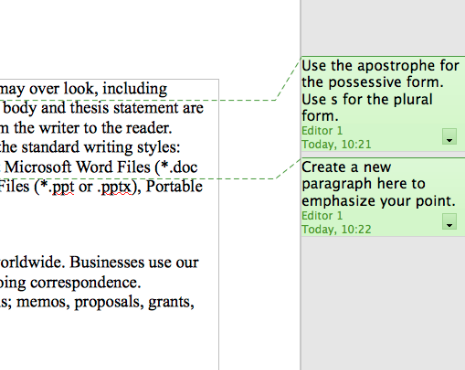Place cursor in the word 'Portable'

174,186
